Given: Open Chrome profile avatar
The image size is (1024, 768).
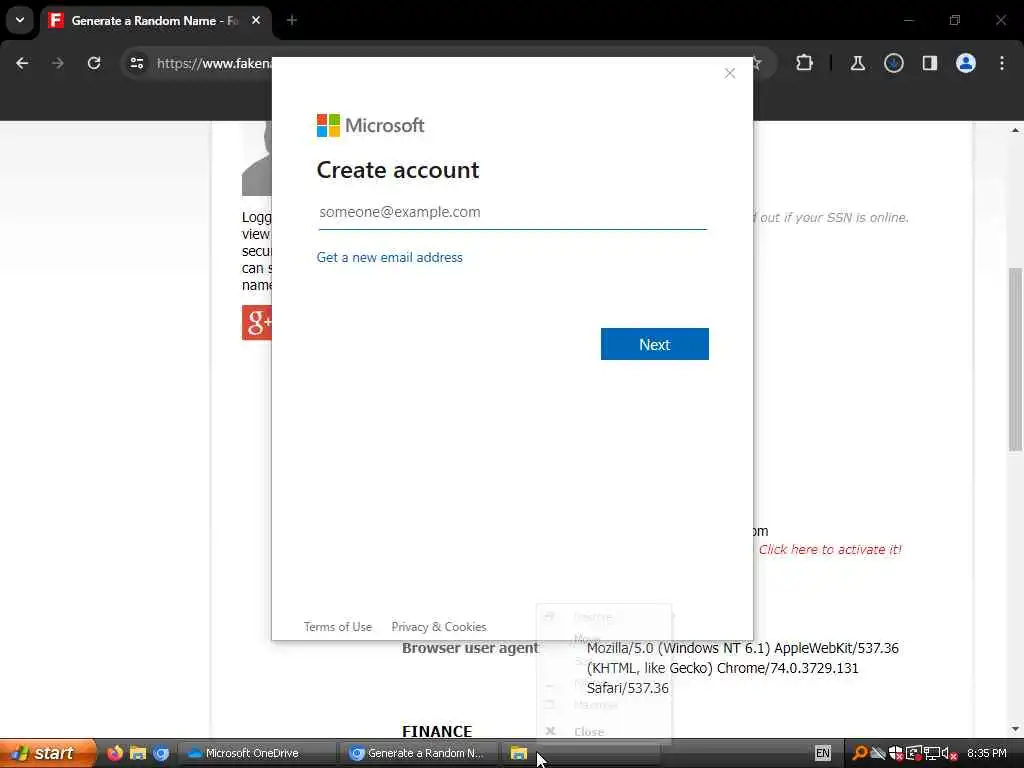Looking at the screenshot, I should click(x=966, y=63).
